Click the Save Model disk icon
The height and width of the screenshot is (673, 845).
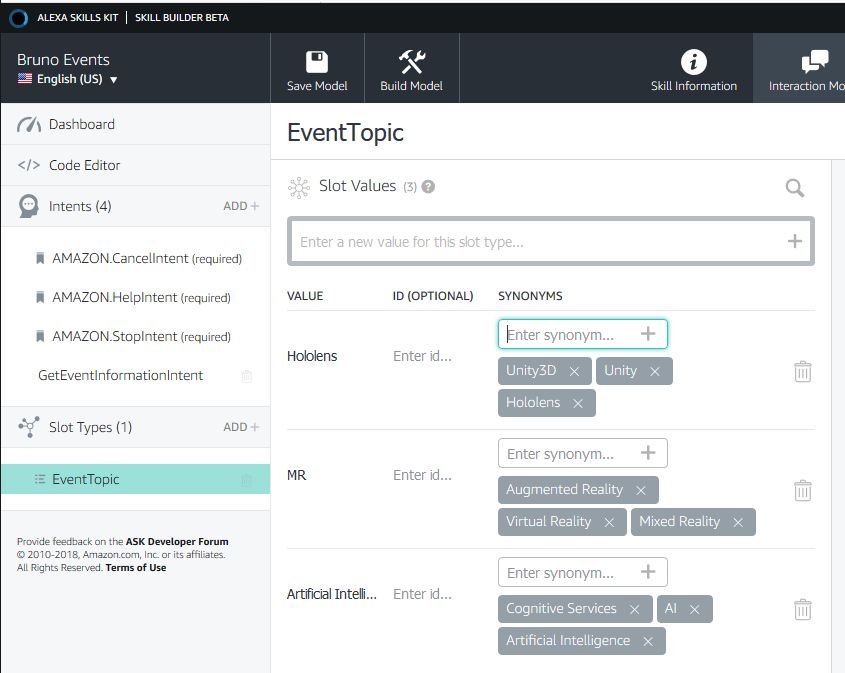317,62
